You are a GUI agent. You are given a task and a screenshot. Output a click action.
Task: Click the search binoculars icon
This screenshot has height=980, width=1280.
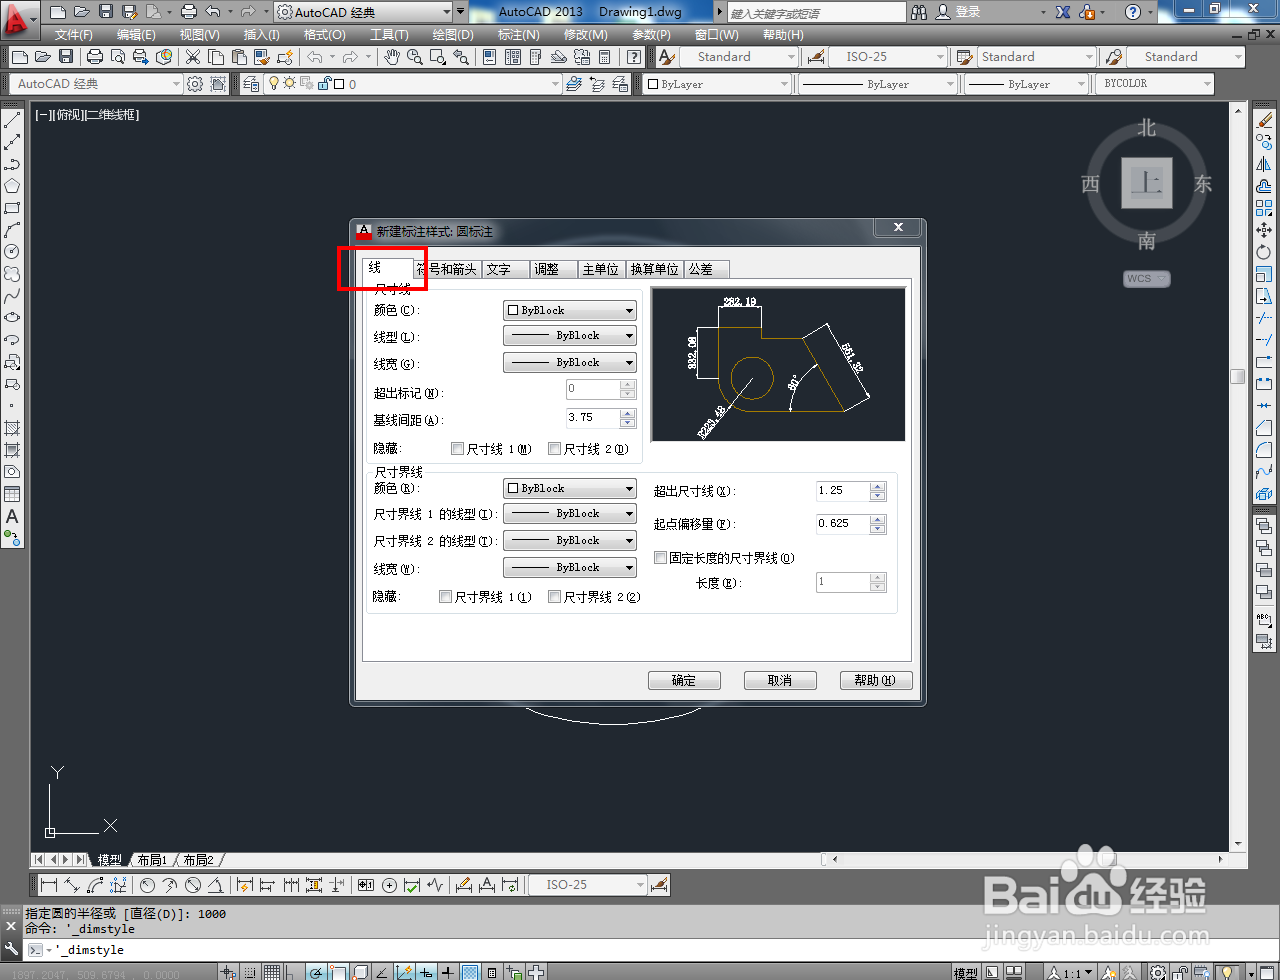[x=919, y=12]
